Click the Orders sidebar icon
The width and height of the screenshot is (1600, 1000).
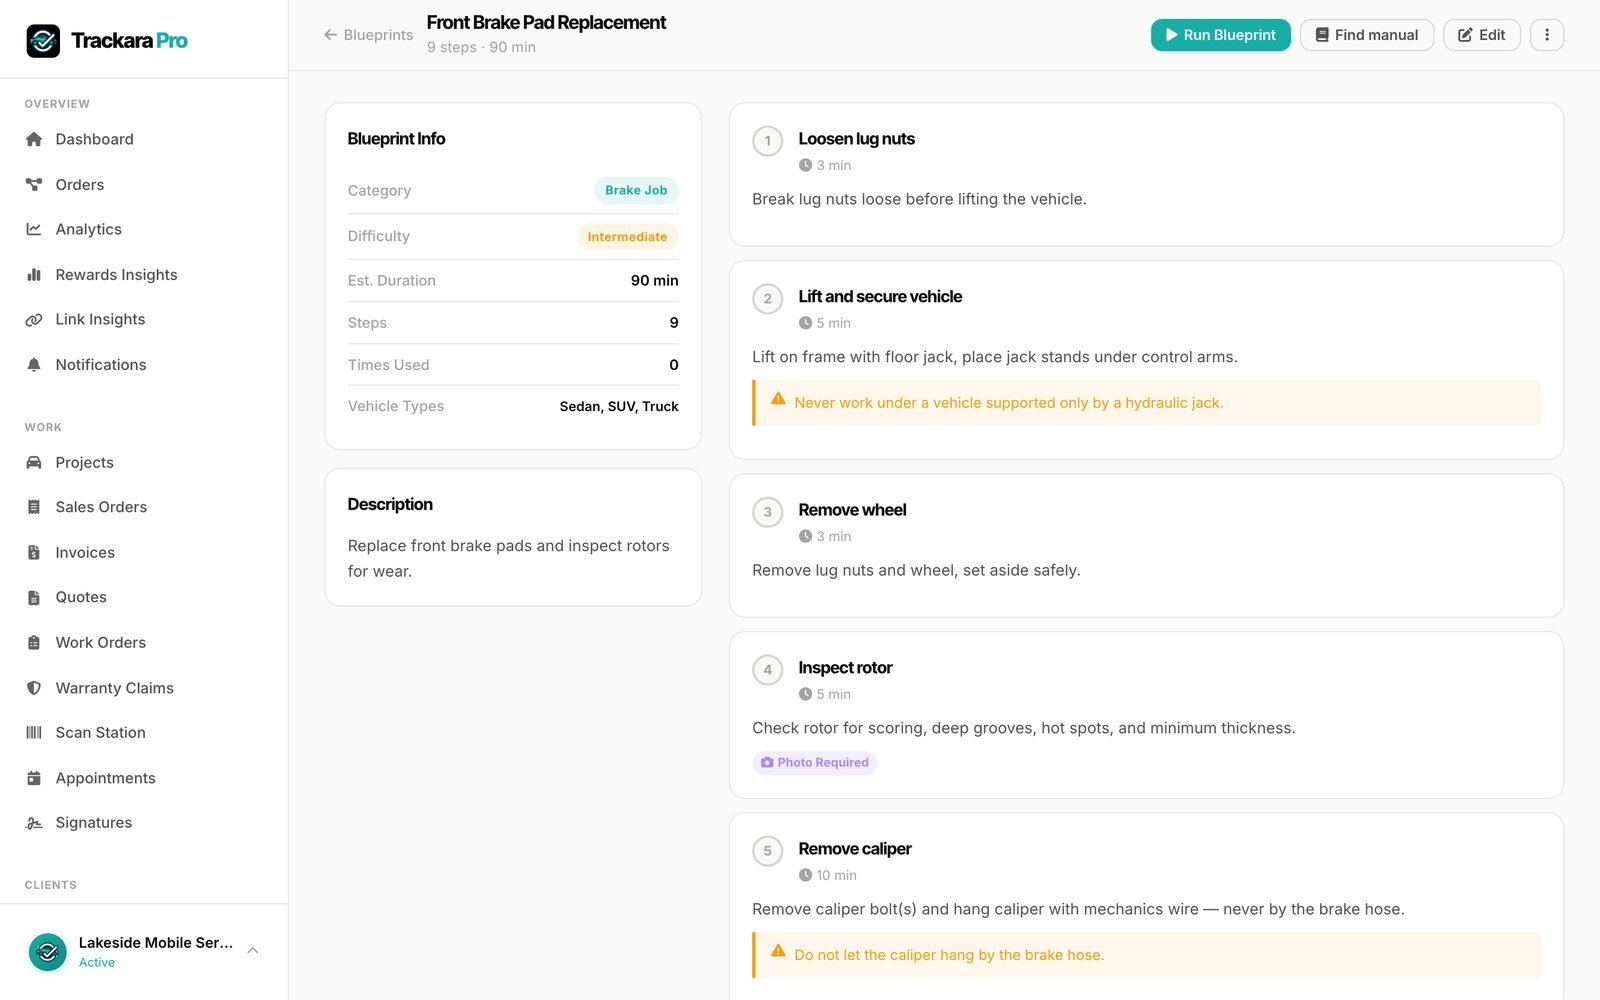tap(34, 184)
